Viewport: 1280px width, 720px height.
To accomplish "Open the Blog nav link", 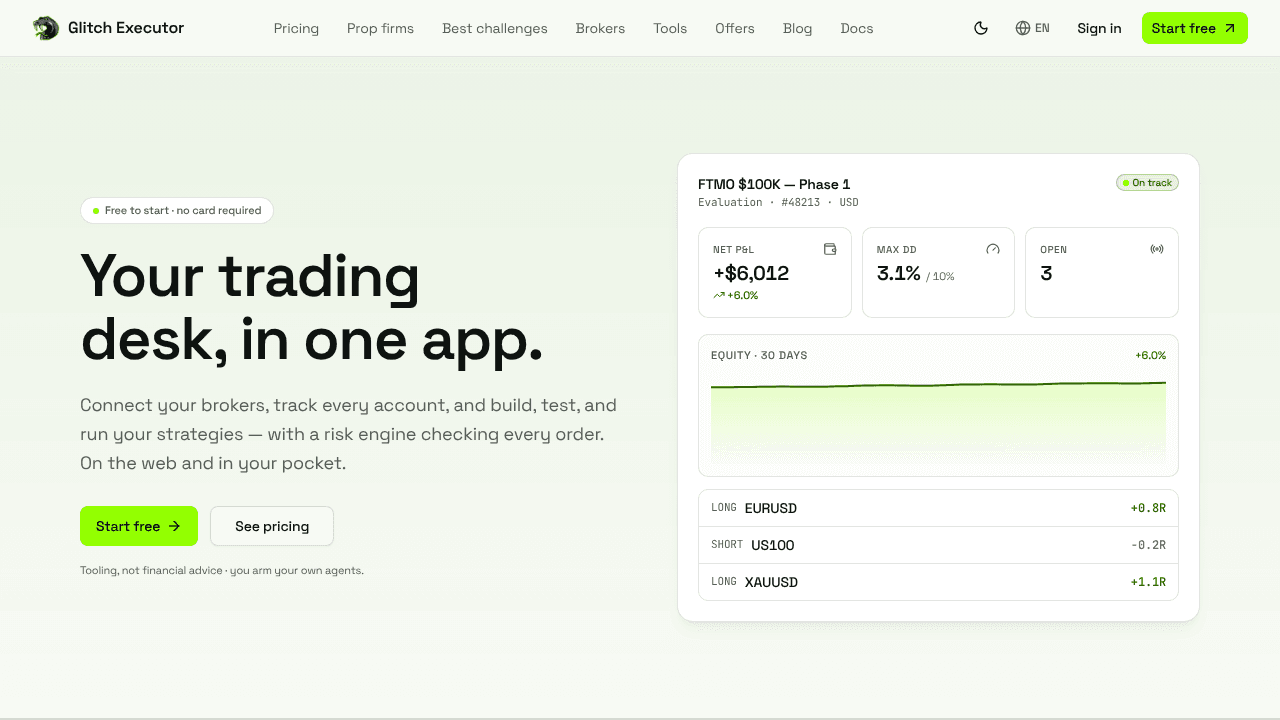I will tap(797, 28).
